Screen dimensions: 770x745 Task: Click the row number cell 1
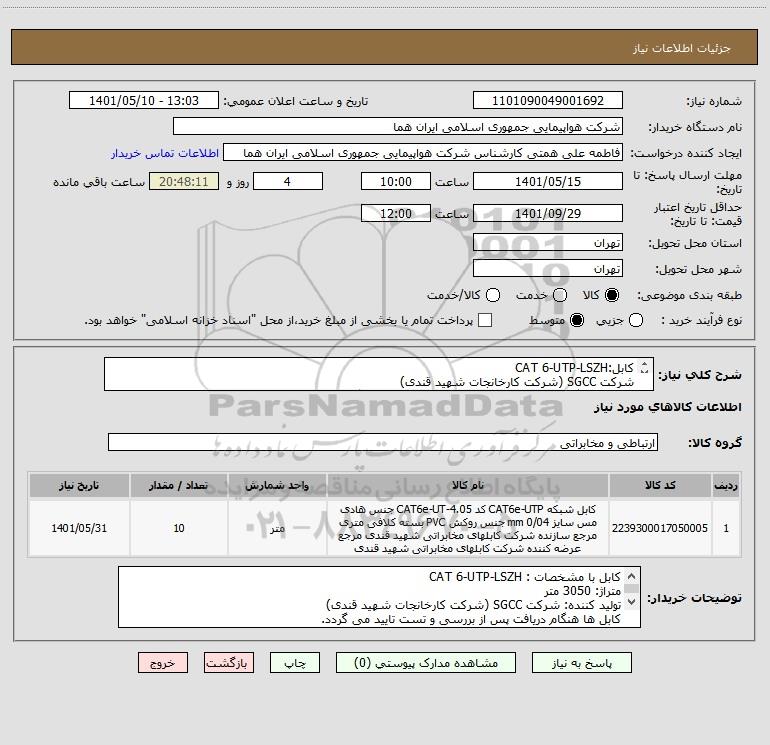pos(726,528)
